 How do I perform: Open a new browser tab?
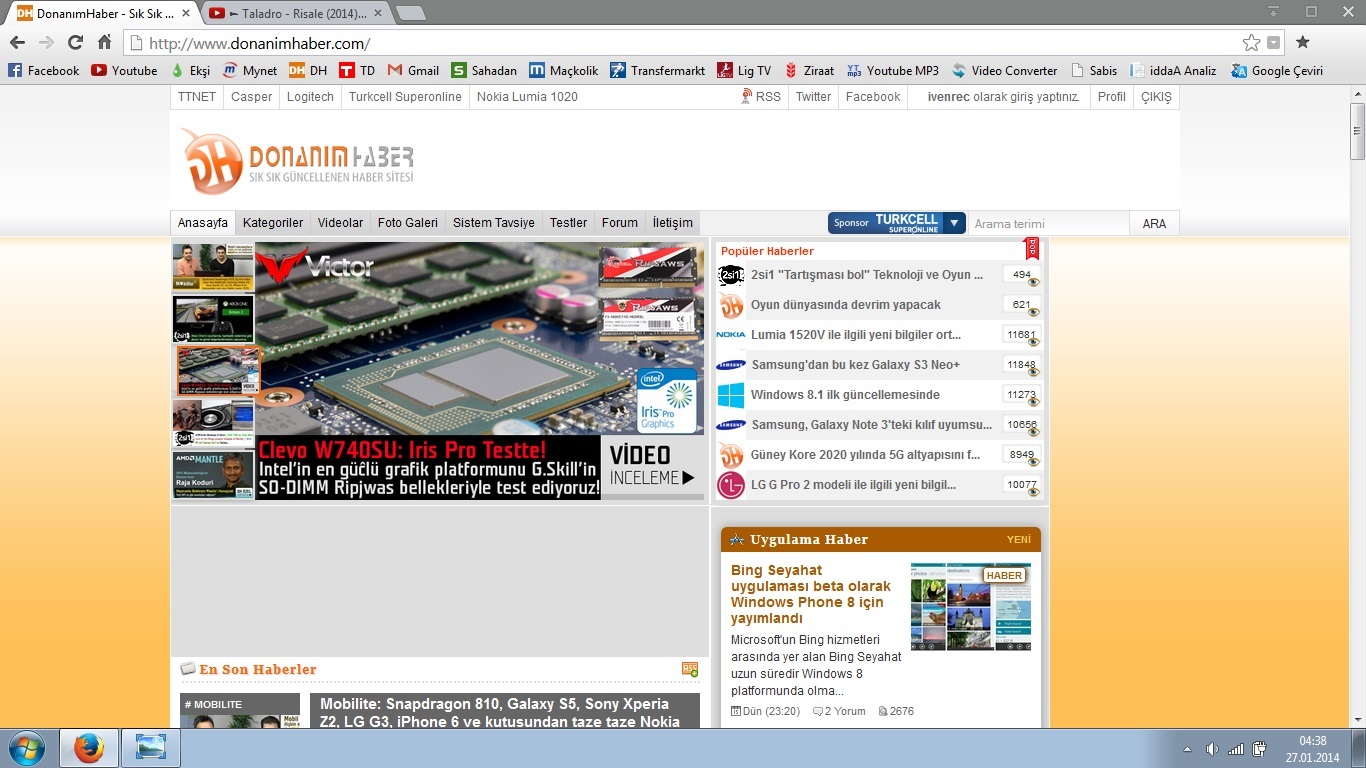coord(410,14)
